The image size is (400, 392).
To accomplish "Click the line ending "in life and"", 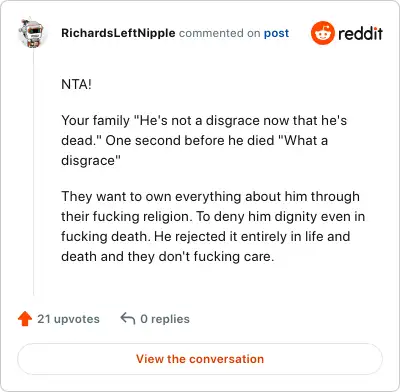I will (206, 236).
